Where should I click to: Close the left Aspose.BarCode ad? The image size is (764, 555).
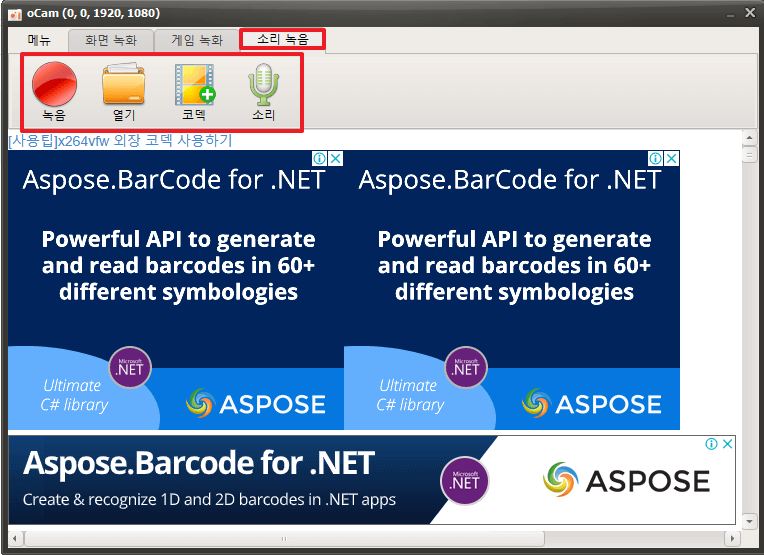[x=336, y=158]
